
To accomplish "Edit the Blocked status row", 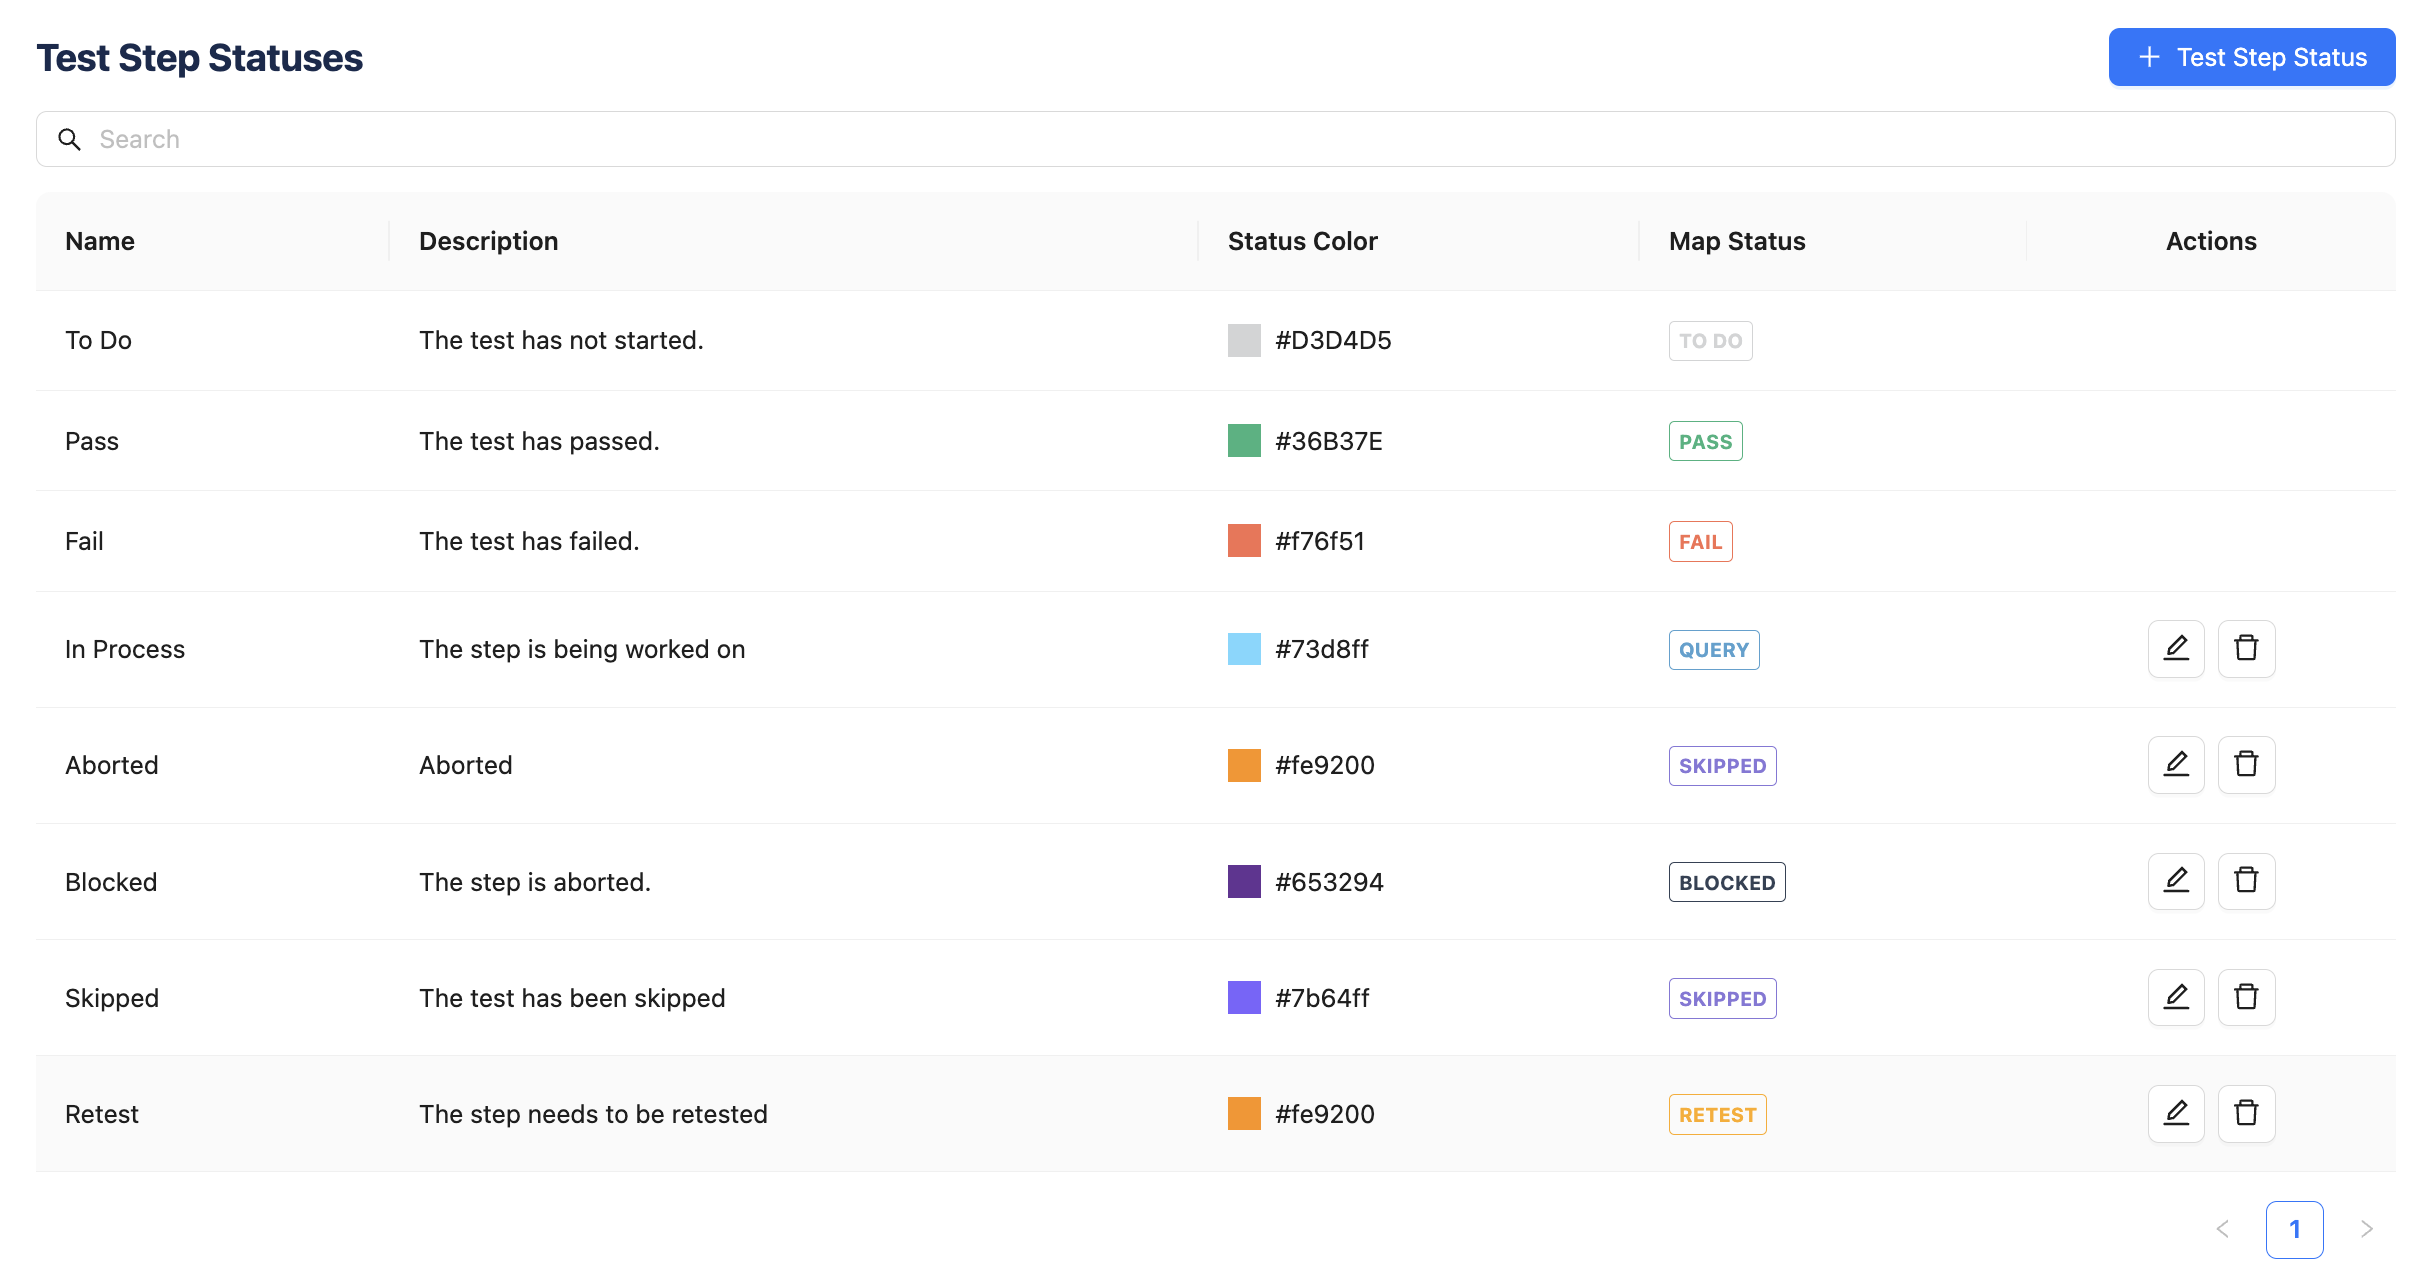I will pyautogui.click(x=2176, y=881).
